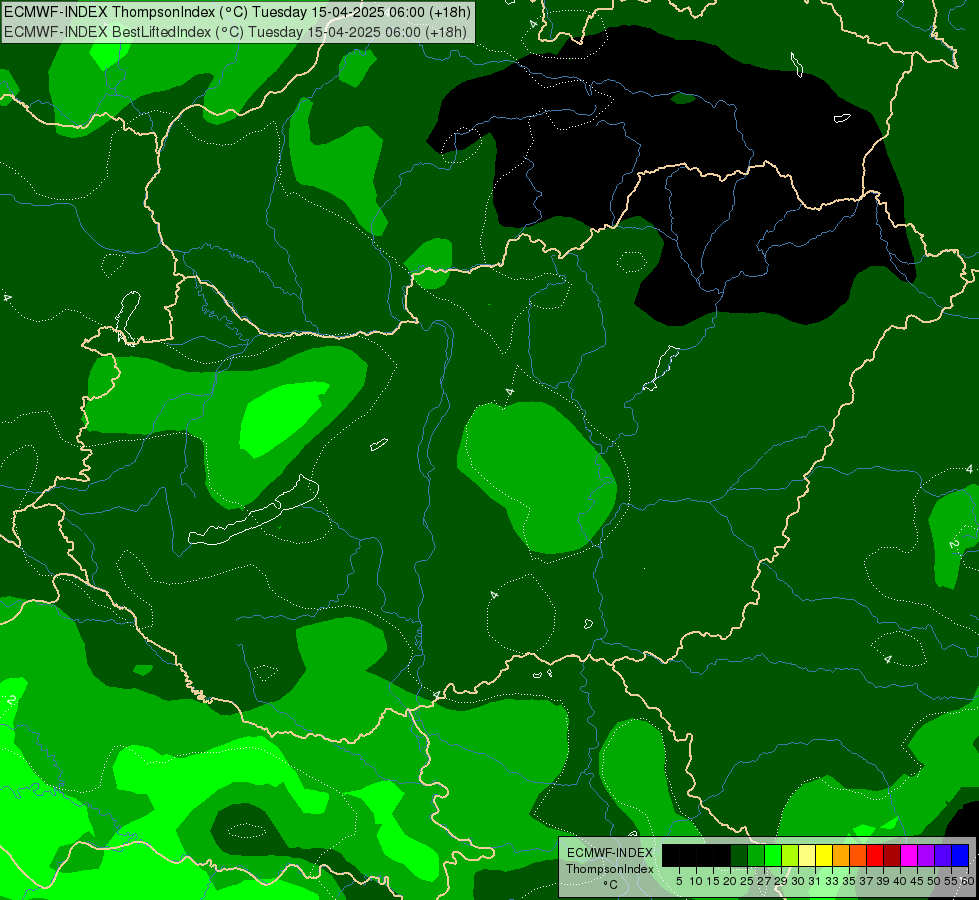
Task: Click legend tick value 45
Action: 917,881
